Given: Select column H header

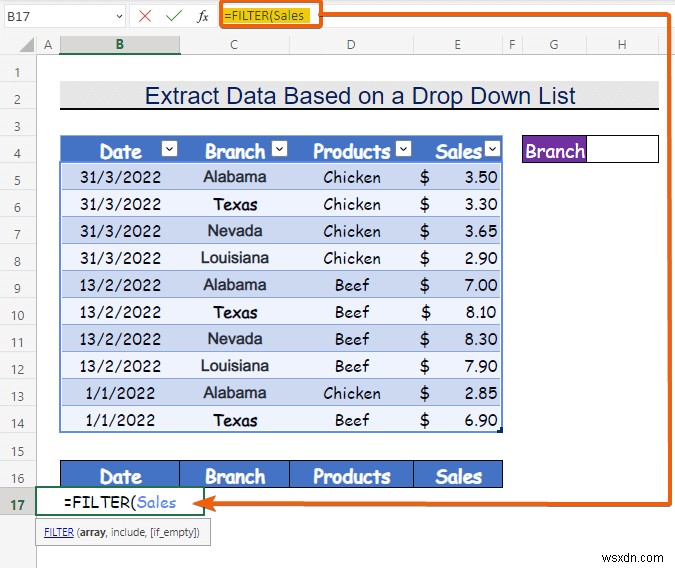Looking at the screenshot, I should pos(622,44).
